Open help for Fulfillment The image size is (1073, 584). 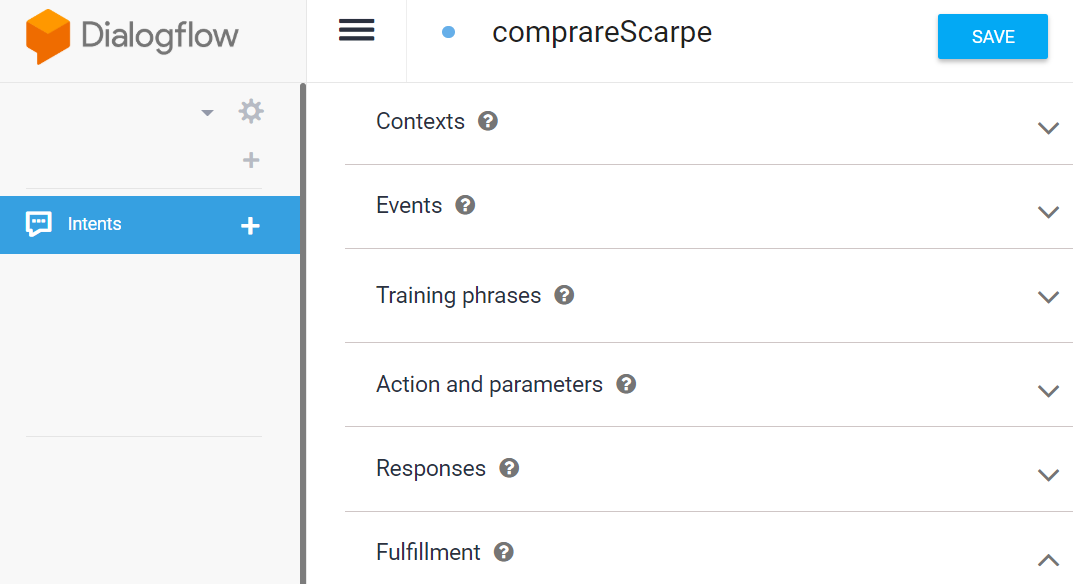[504, 552]
